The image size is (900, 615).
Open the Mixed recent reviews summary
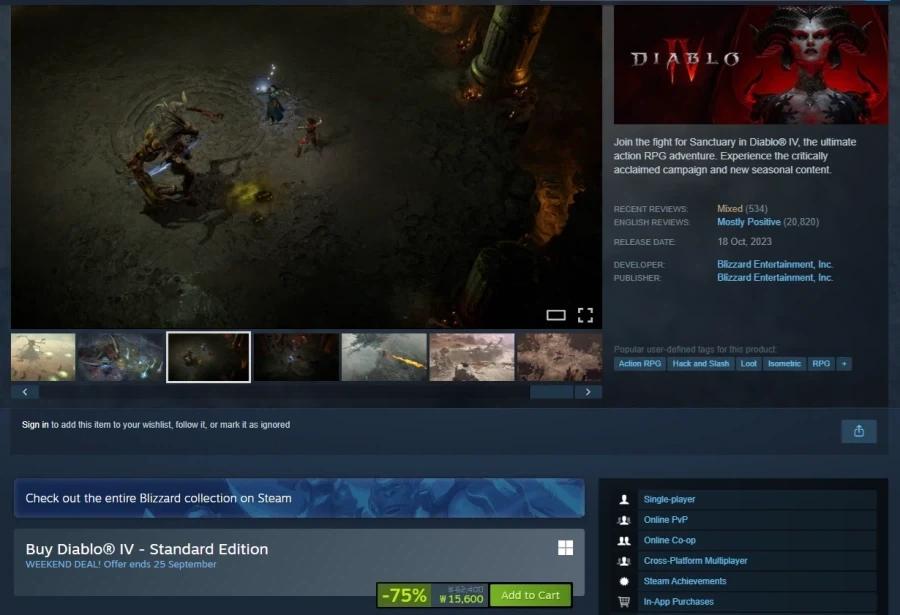[x=730, y=208]
